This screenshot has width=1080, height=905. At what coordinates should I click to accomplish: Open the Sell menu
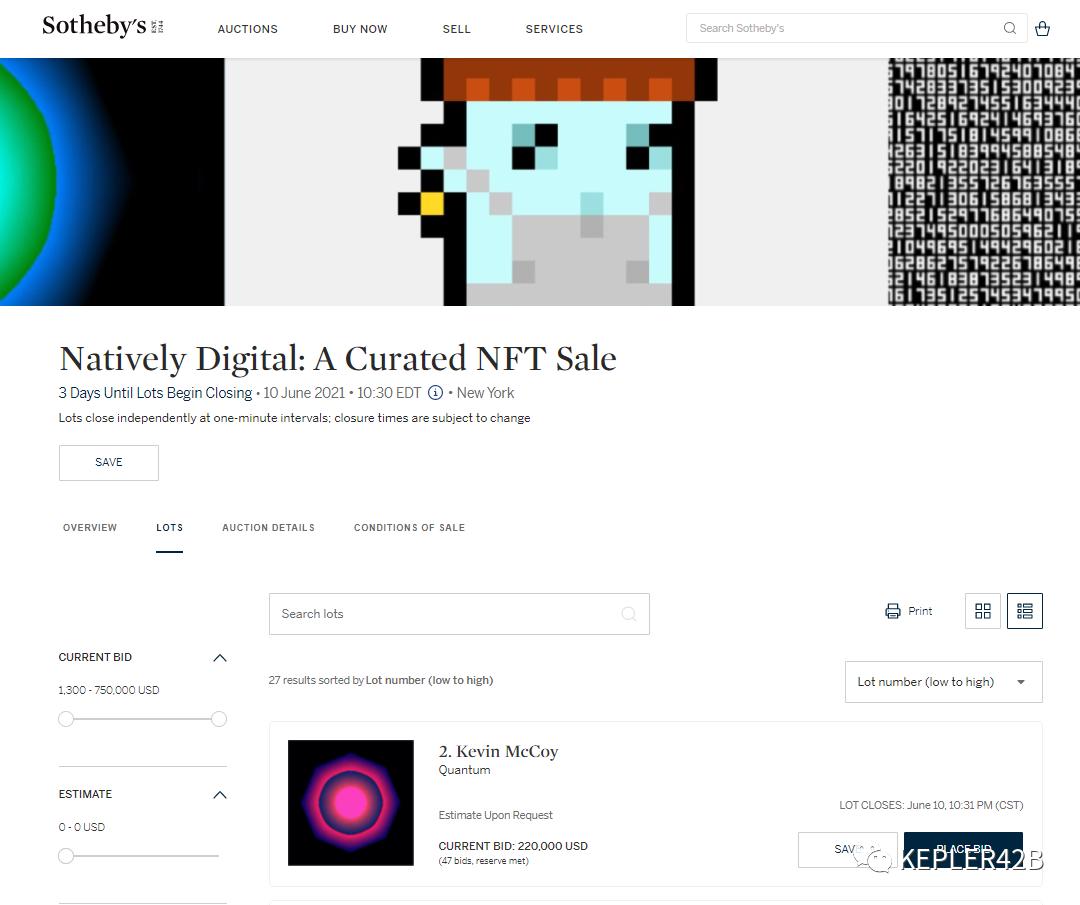pos(457,29)
